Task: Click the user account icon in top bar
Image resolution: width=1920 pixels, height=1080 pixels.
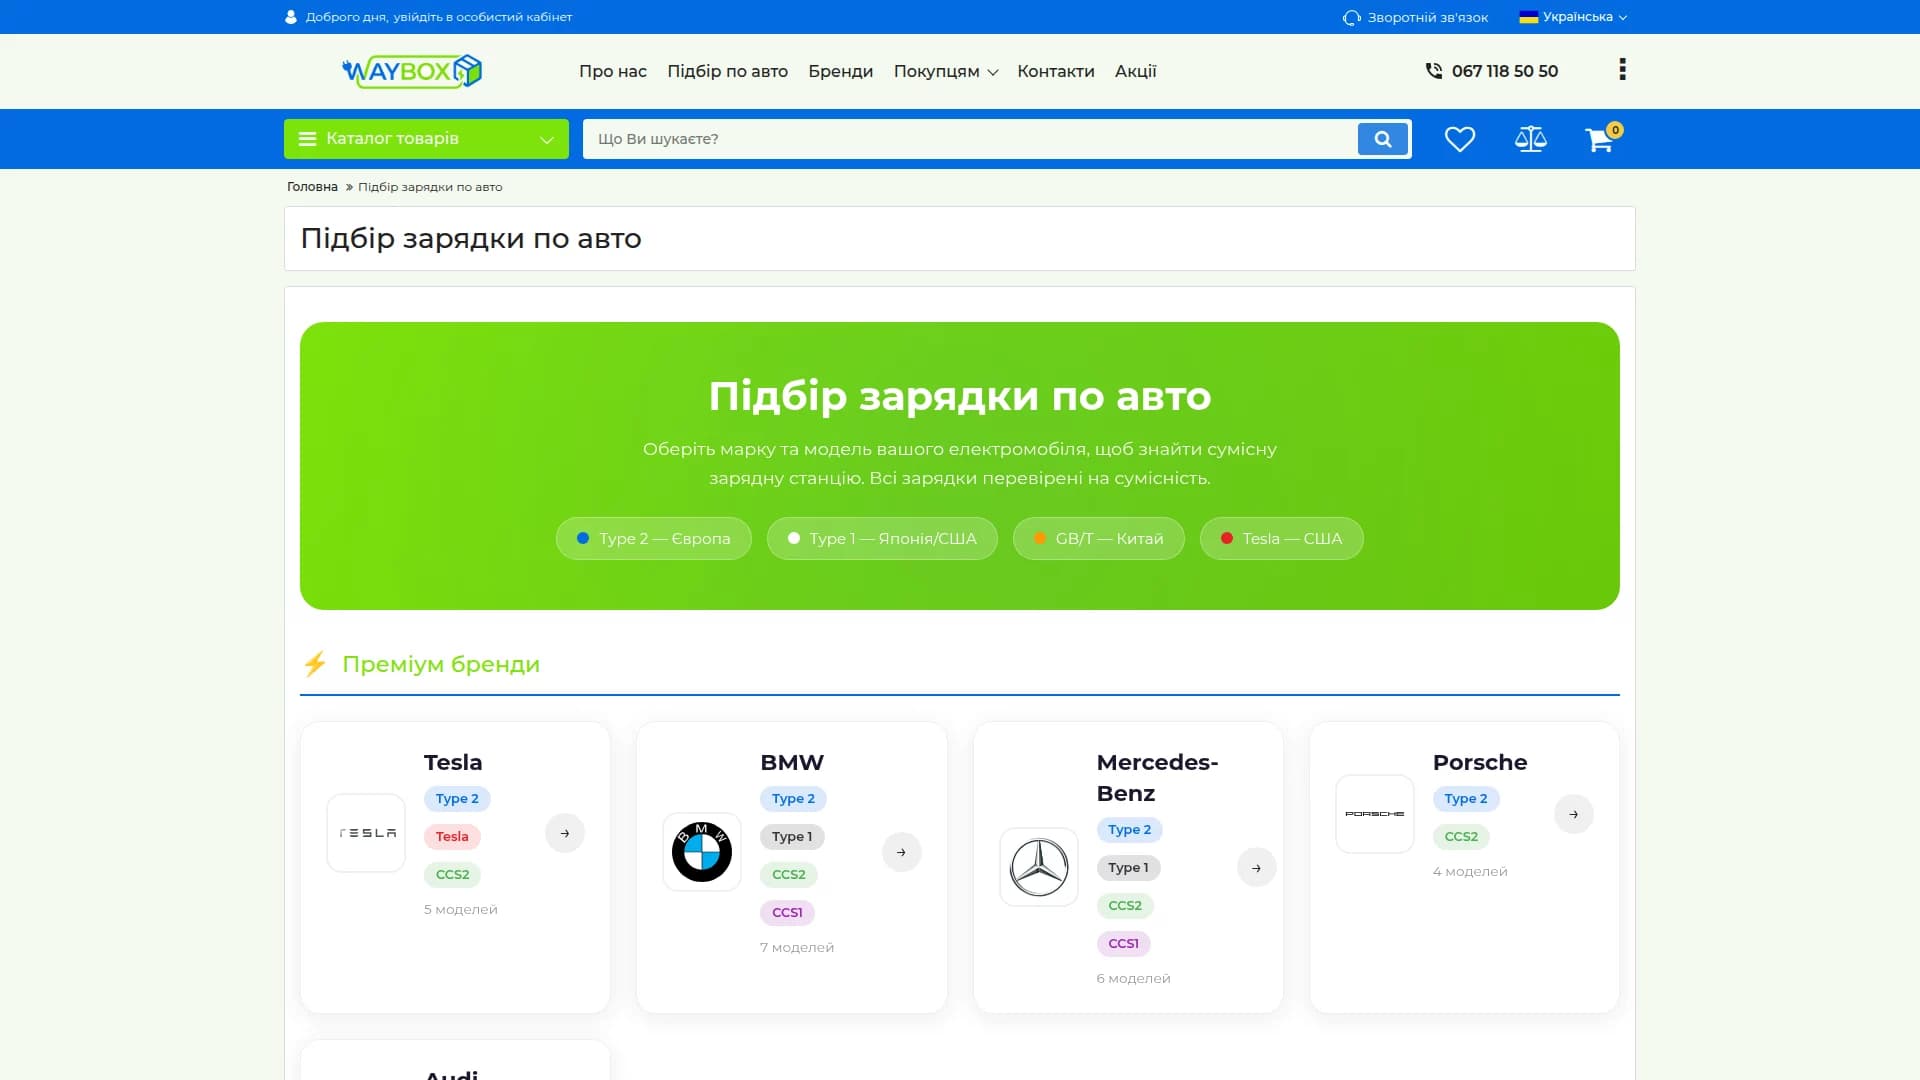Action: click(291, 17)
